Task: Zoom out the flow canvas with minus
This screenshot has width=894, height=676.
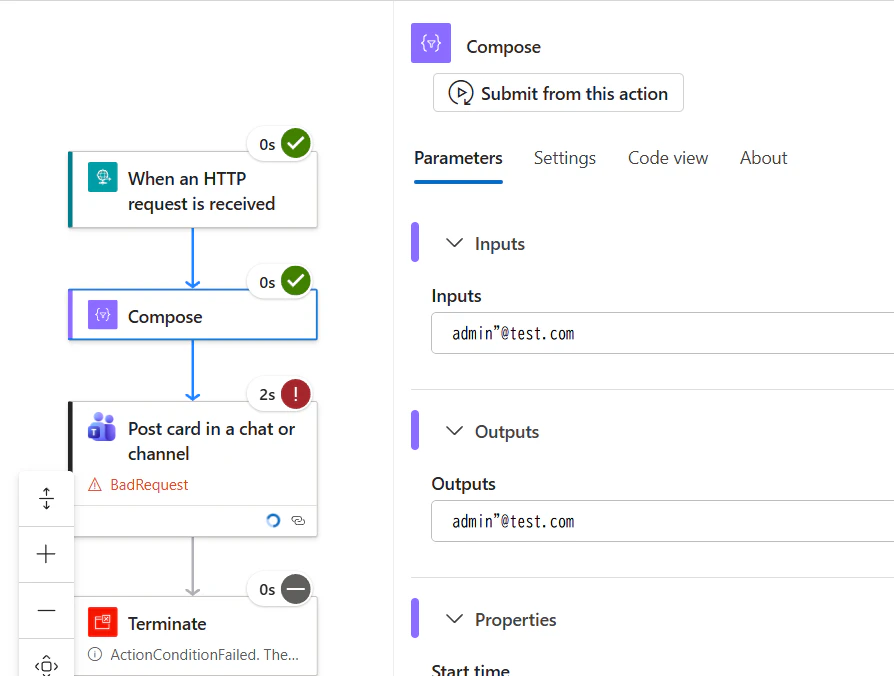Action: (x=46, y=610)
